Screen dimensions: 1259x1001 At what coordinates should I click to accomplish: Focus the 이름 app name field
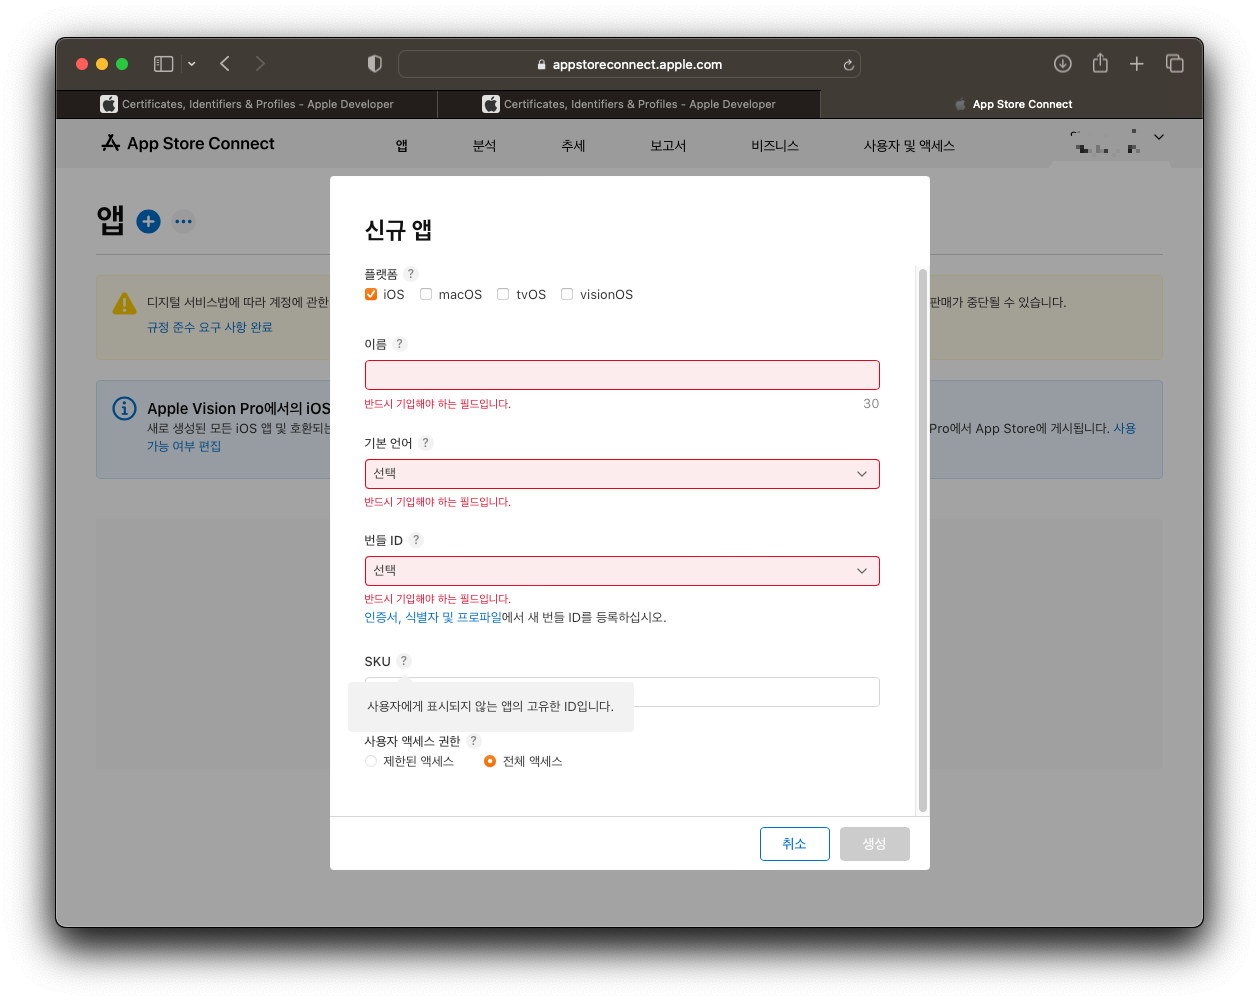coord(622,375)
